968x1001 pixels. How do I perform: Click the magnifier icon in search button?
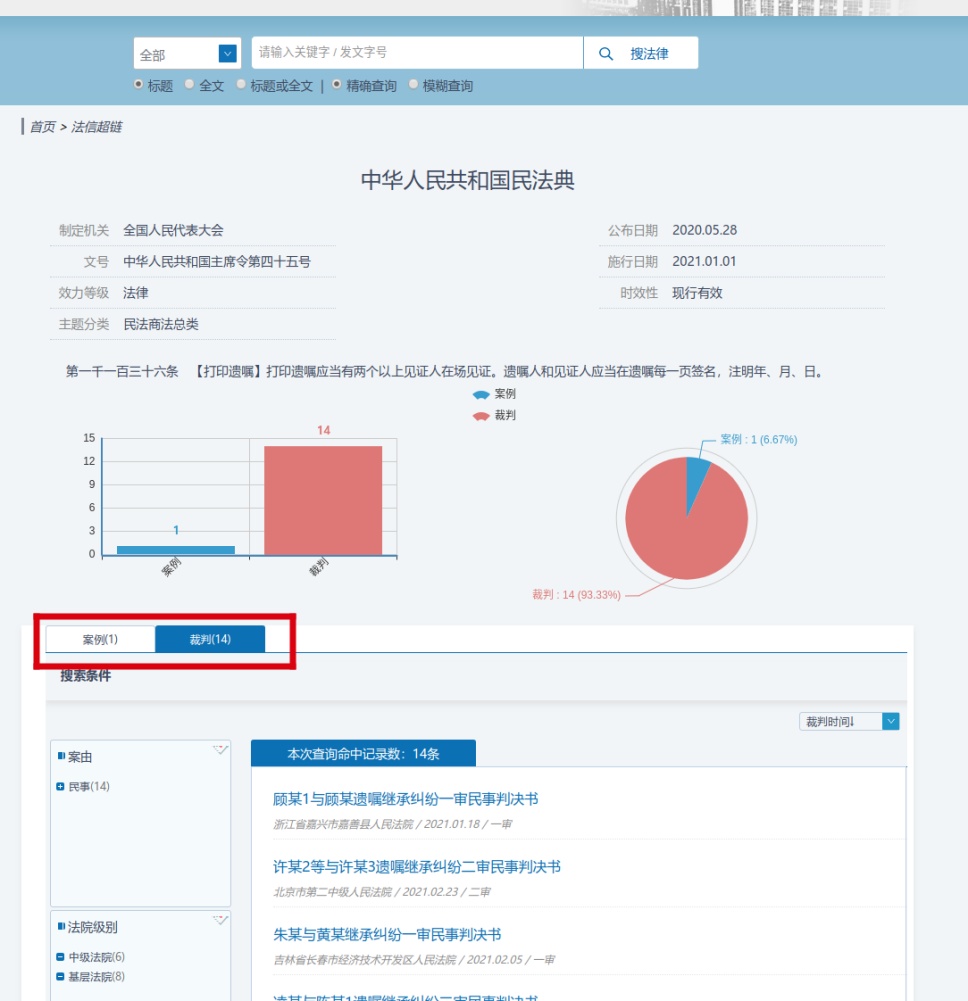point(606,54)
